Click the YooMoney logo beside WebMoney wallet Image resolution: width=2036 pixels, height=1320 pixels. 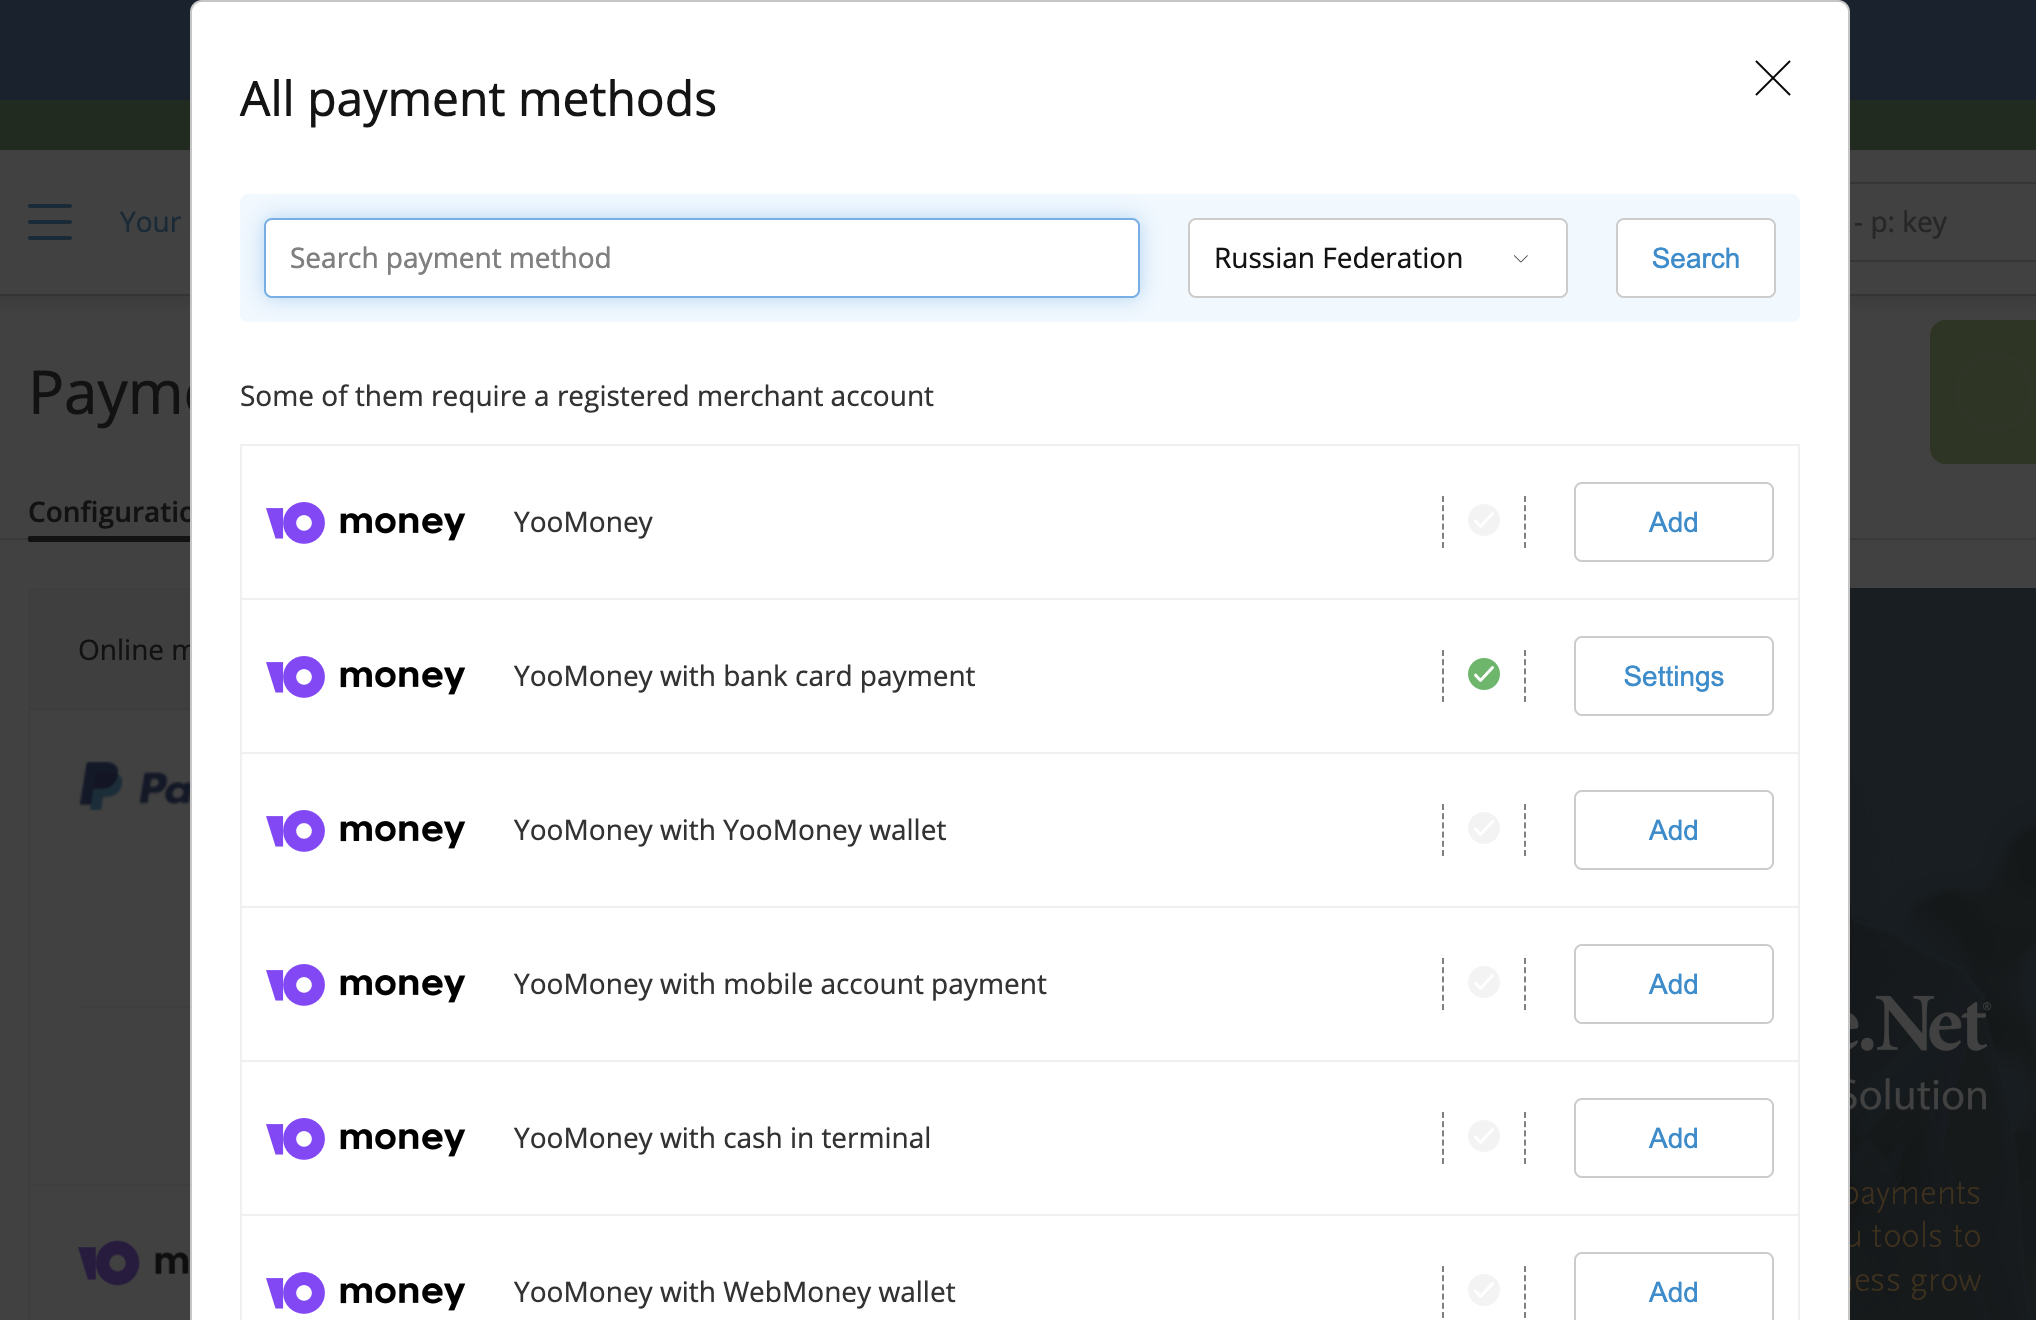pyautogui.click(x=366, y=1291)
